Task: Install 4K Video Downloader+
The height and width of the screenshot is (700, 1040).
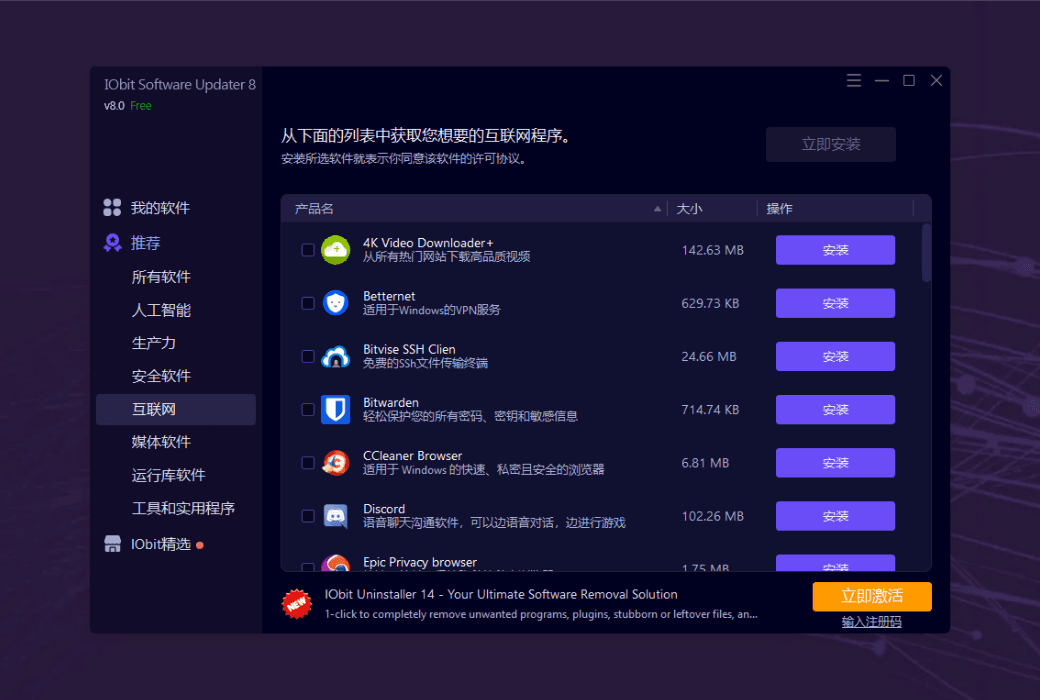Action: [835, 250]
